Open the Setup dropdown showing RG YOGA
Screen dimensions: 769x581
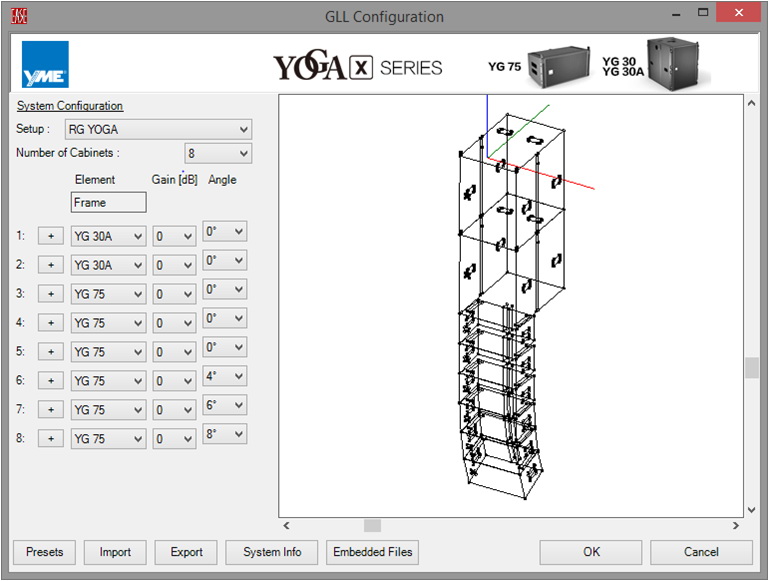(x=158, y=129)
